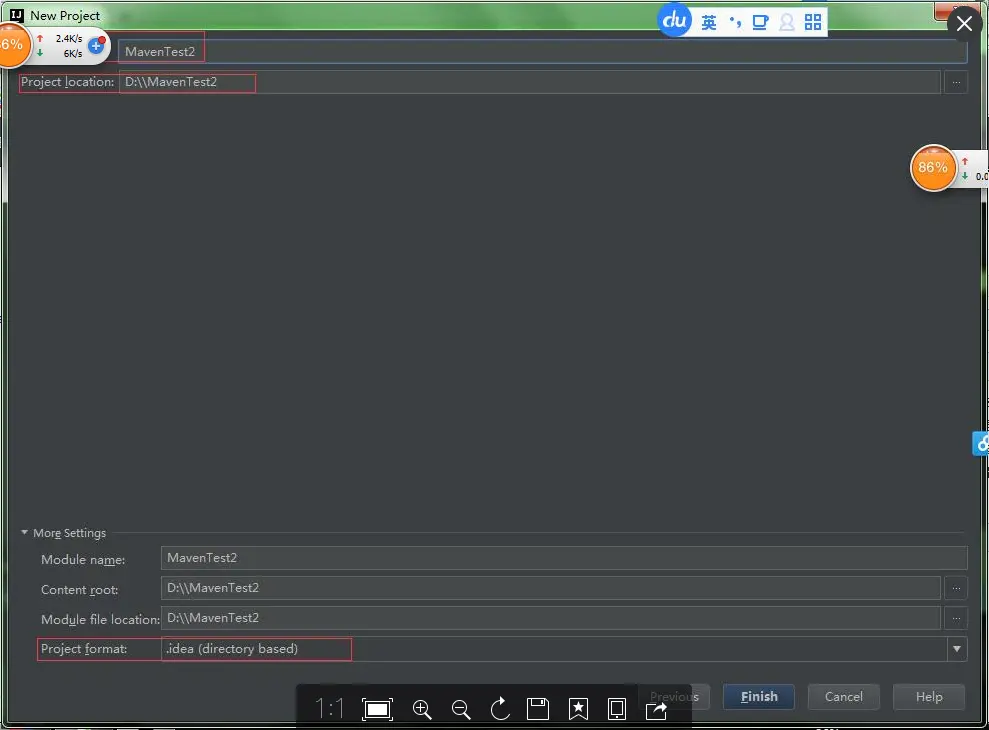989x730 pixels.
Task: Click the New Project window title text
Action: (x=65, y=16)
